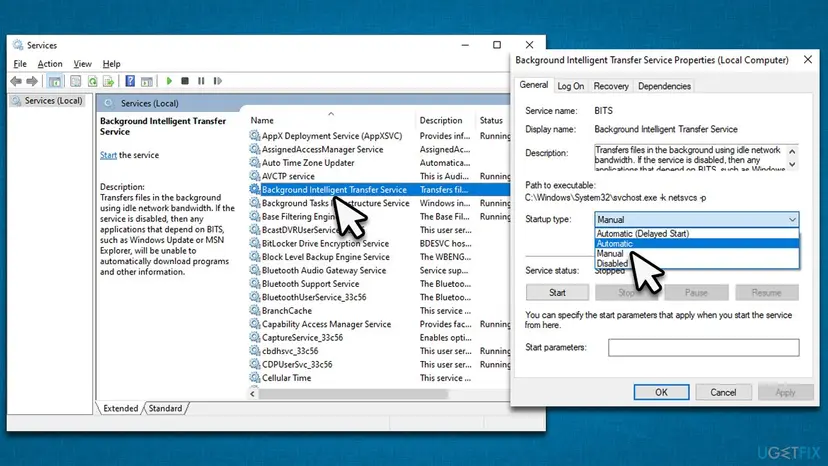The height and width of the screenshot is (466, 828).
Task: Close the Properties dialog
Action: coord(807,60)
